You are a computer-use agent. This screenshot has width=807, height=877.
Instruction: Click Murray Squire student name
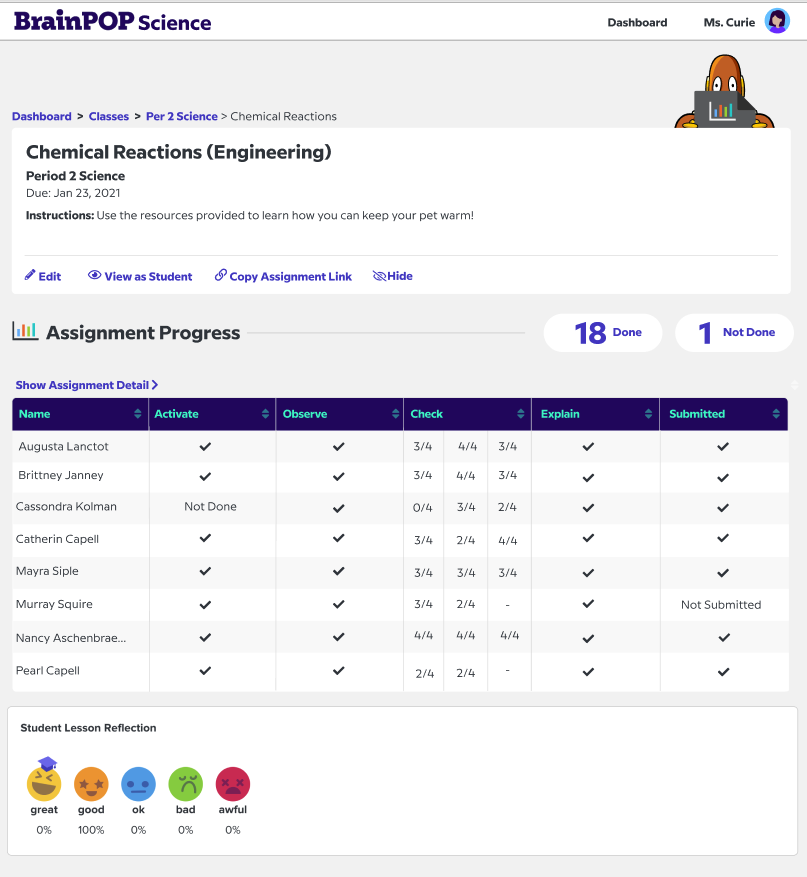54,604
